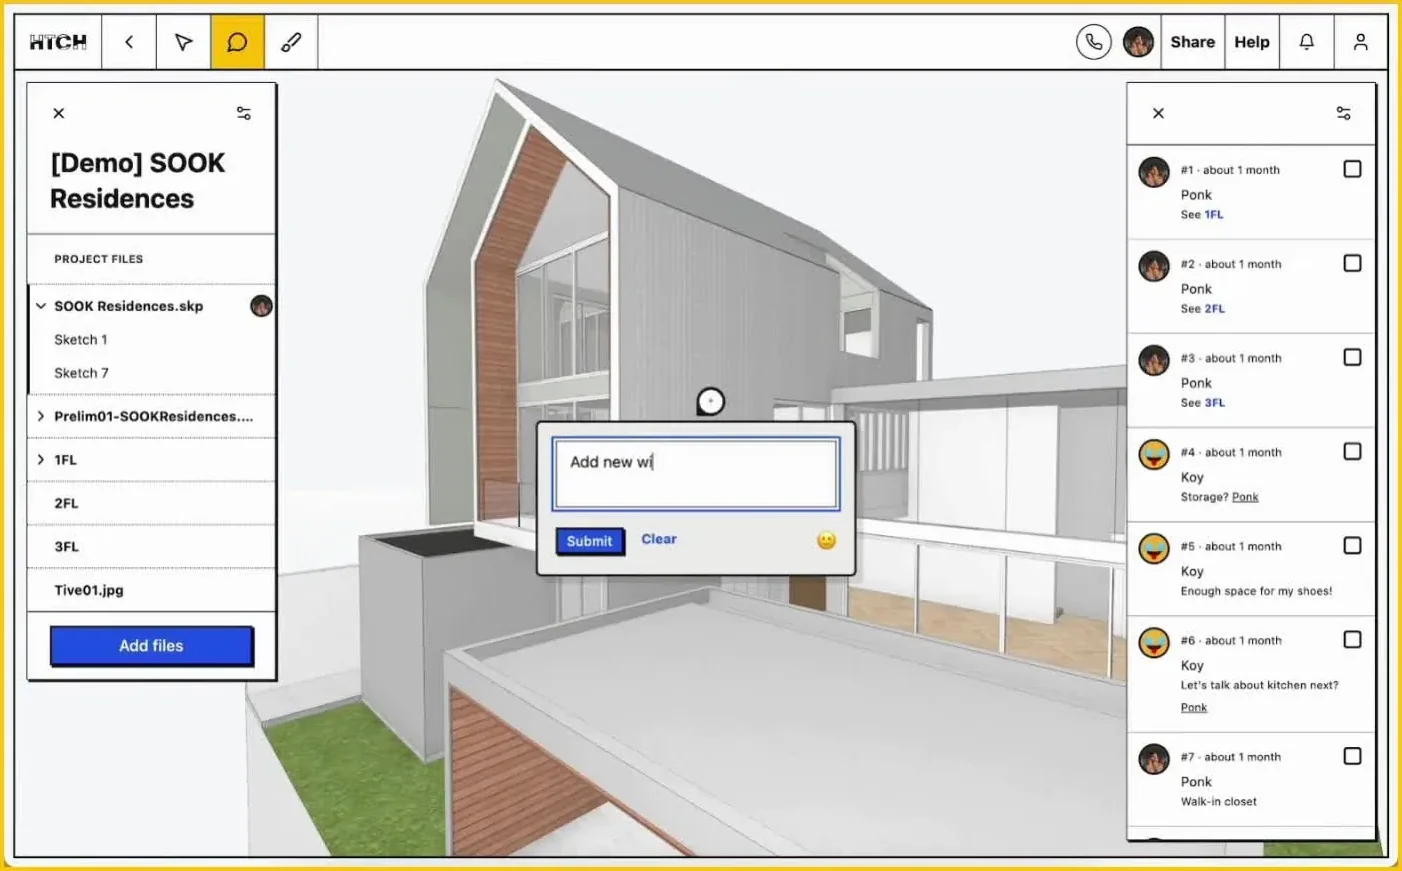
Task: Open Share menu
Action: 1192,42
